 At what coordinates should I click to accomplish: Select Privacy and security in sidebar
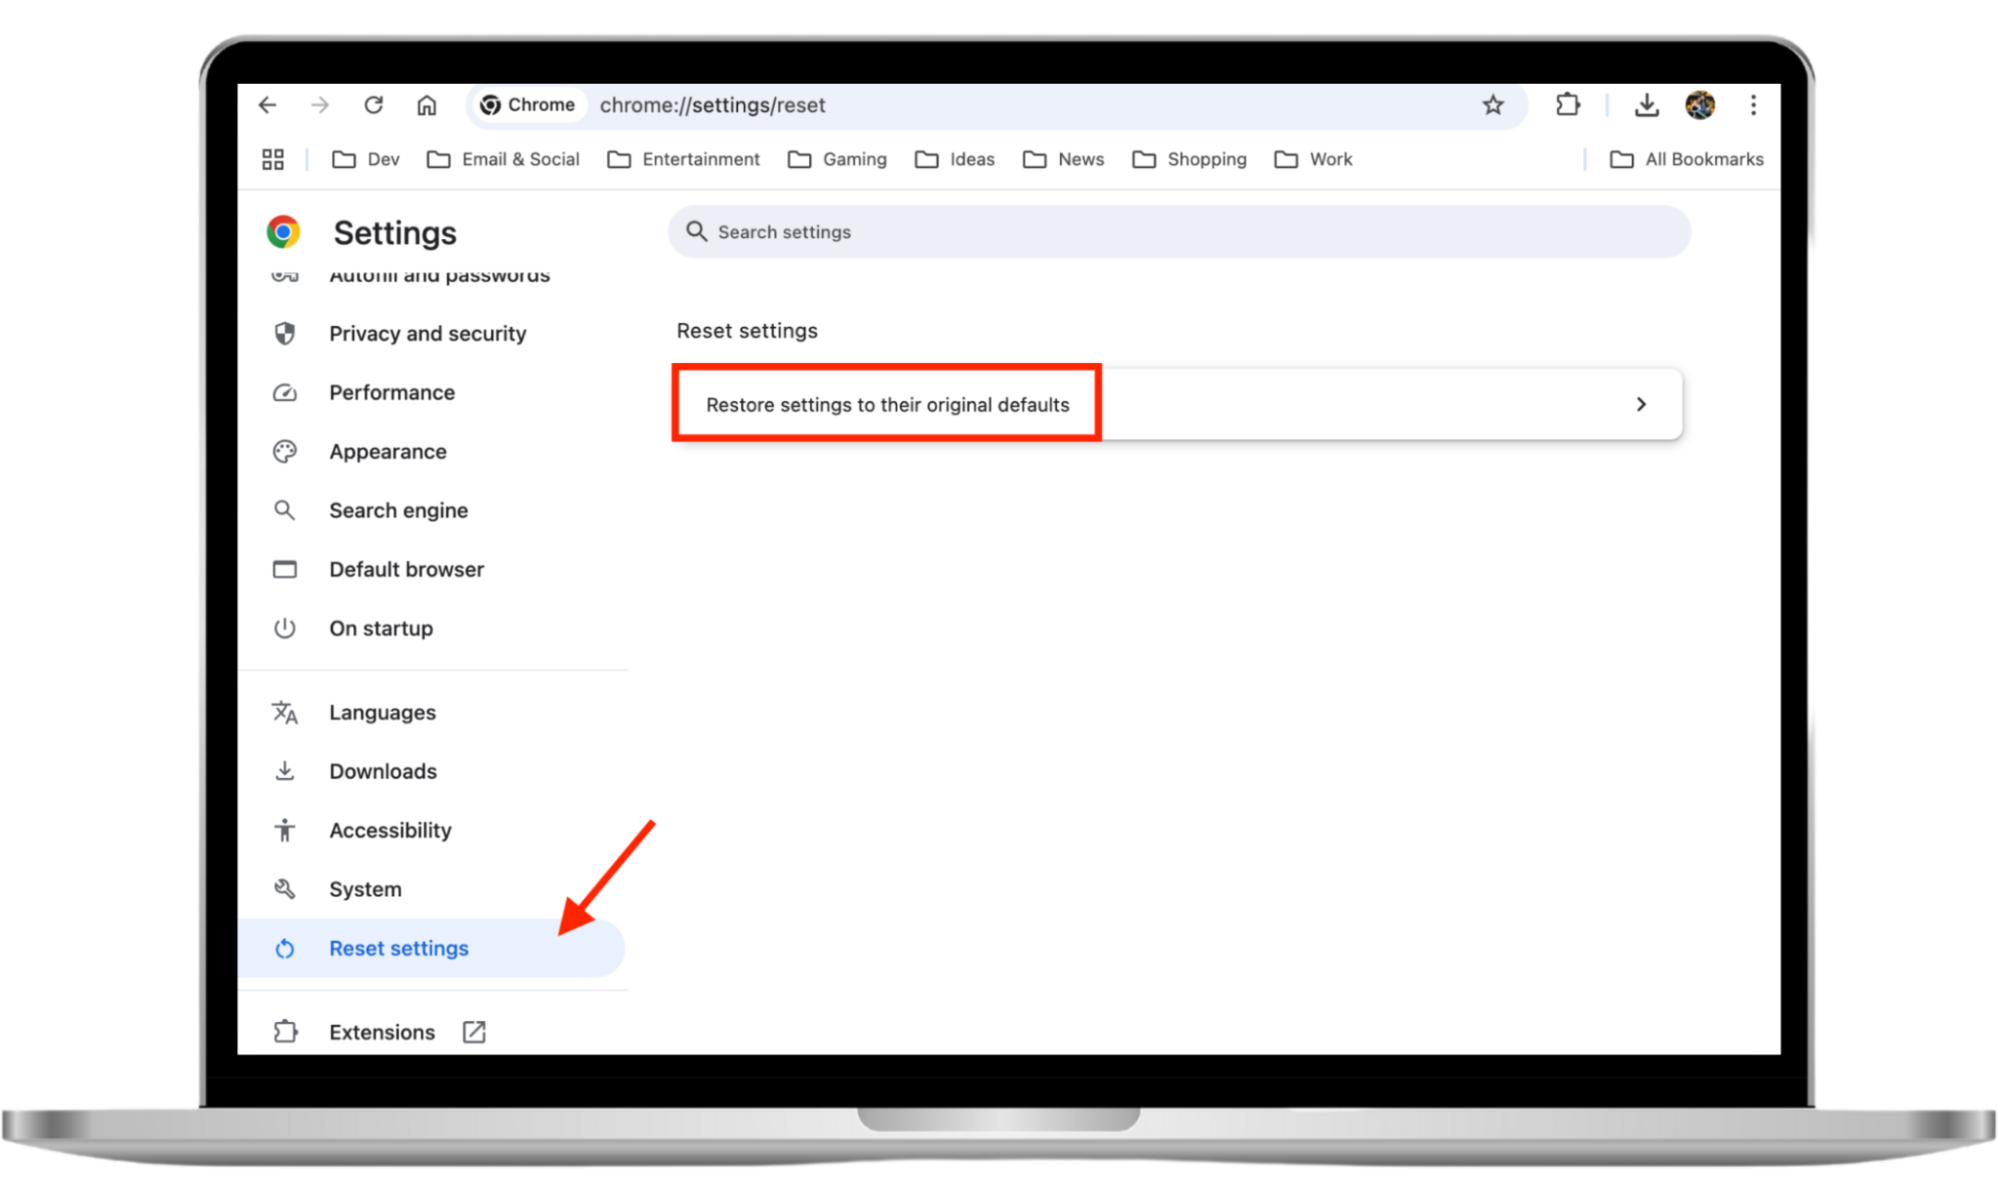pyautogui.click(x=427, y=334)
